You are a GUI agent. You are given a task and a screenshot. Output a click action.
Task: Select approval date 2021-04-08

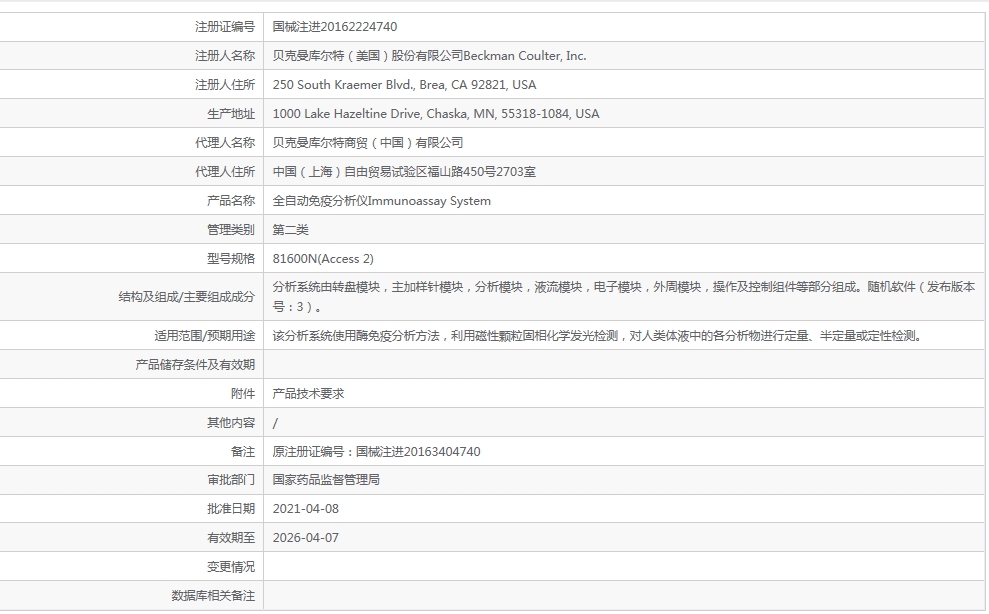pos(306,509)
